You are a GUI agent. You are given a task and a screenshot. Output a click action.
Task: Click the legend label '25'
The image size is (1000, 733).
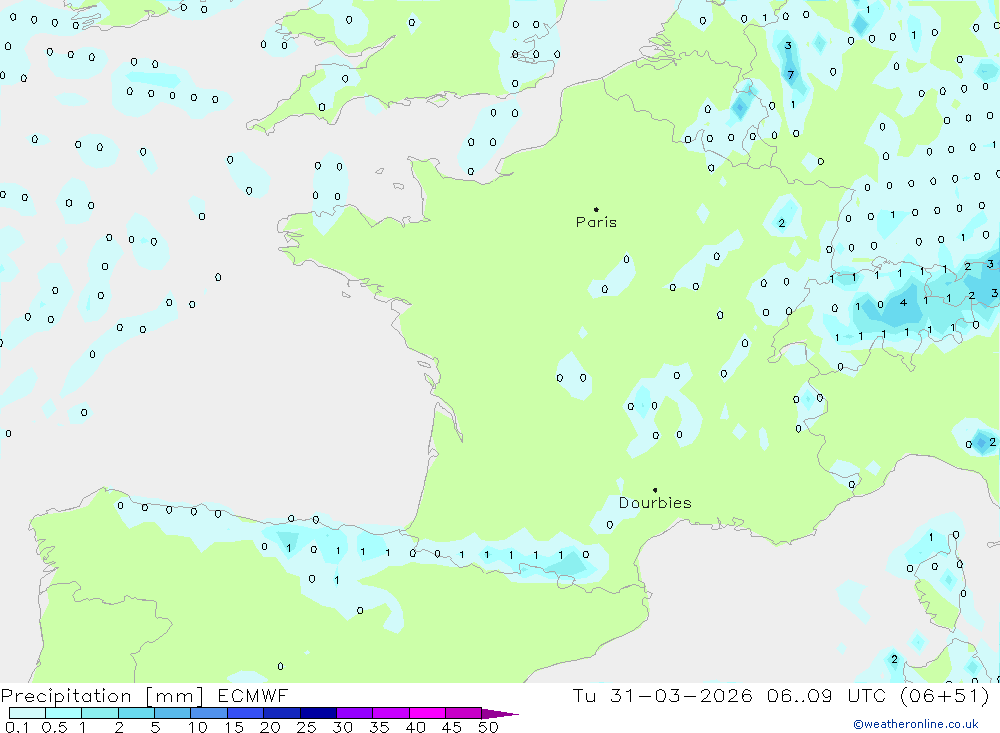[307, 727]
